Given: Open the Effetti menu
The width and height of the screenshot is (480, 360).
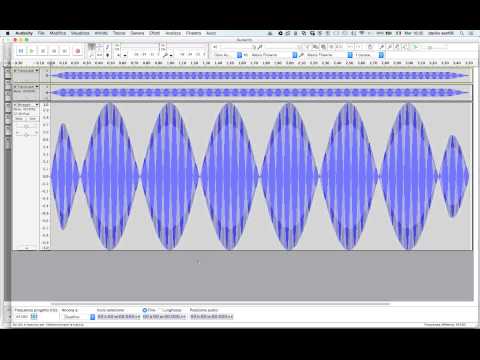Looking at the screenshot, I should click(x=154, y=33).
